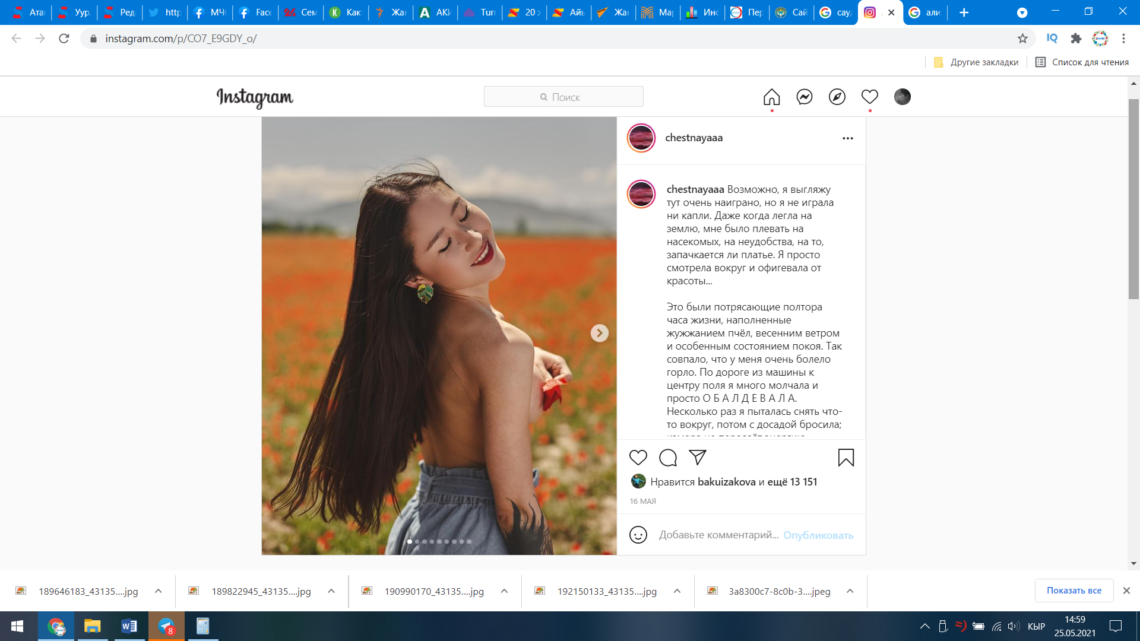Open the Explore compass icon
The height and width of the screenshot is (641, 1140).
click(837, 97)
